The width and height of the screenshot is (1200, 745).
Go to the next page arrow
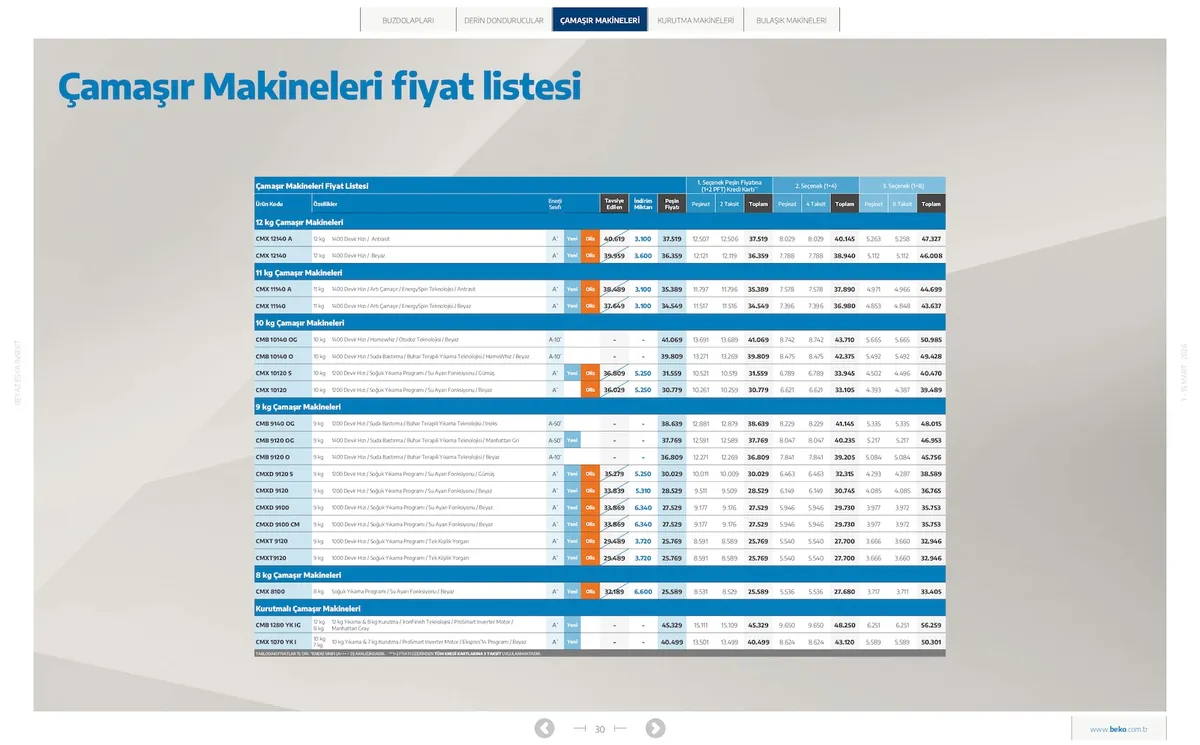pos(655,728)
